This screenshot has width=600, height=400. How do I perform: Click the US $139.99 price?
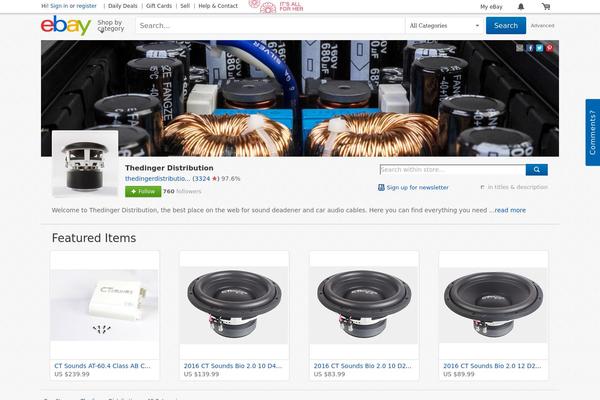[x=201, y=374]
